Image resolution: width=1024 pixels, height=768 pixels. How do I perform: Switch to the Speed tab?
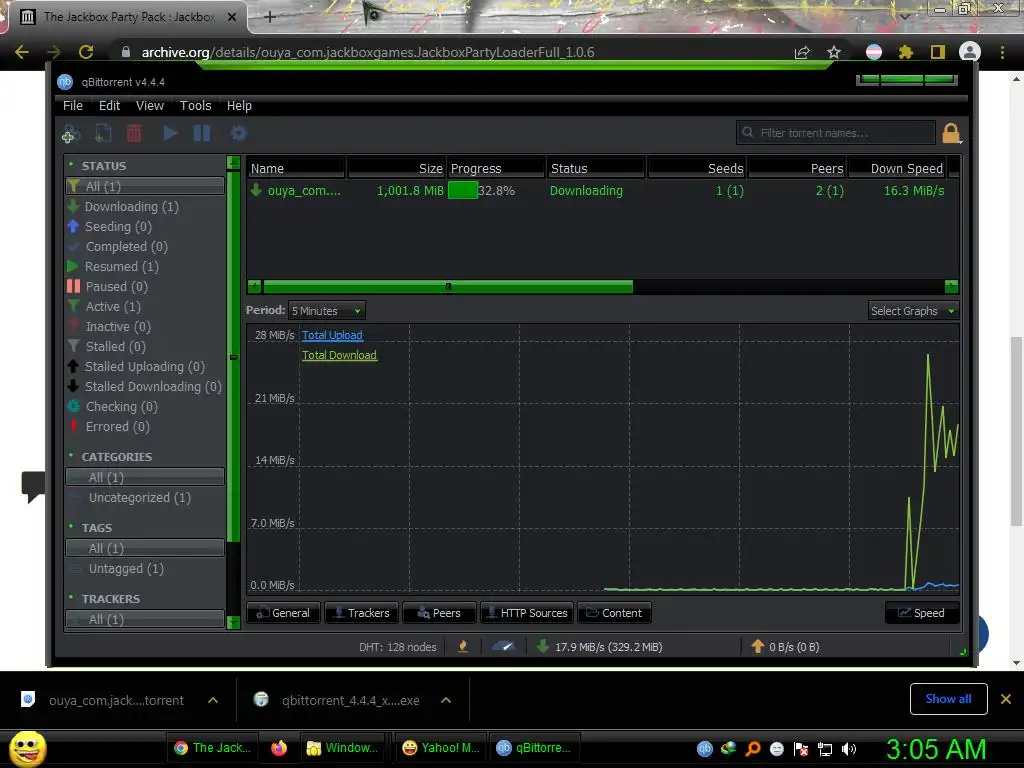click(921, 613)
